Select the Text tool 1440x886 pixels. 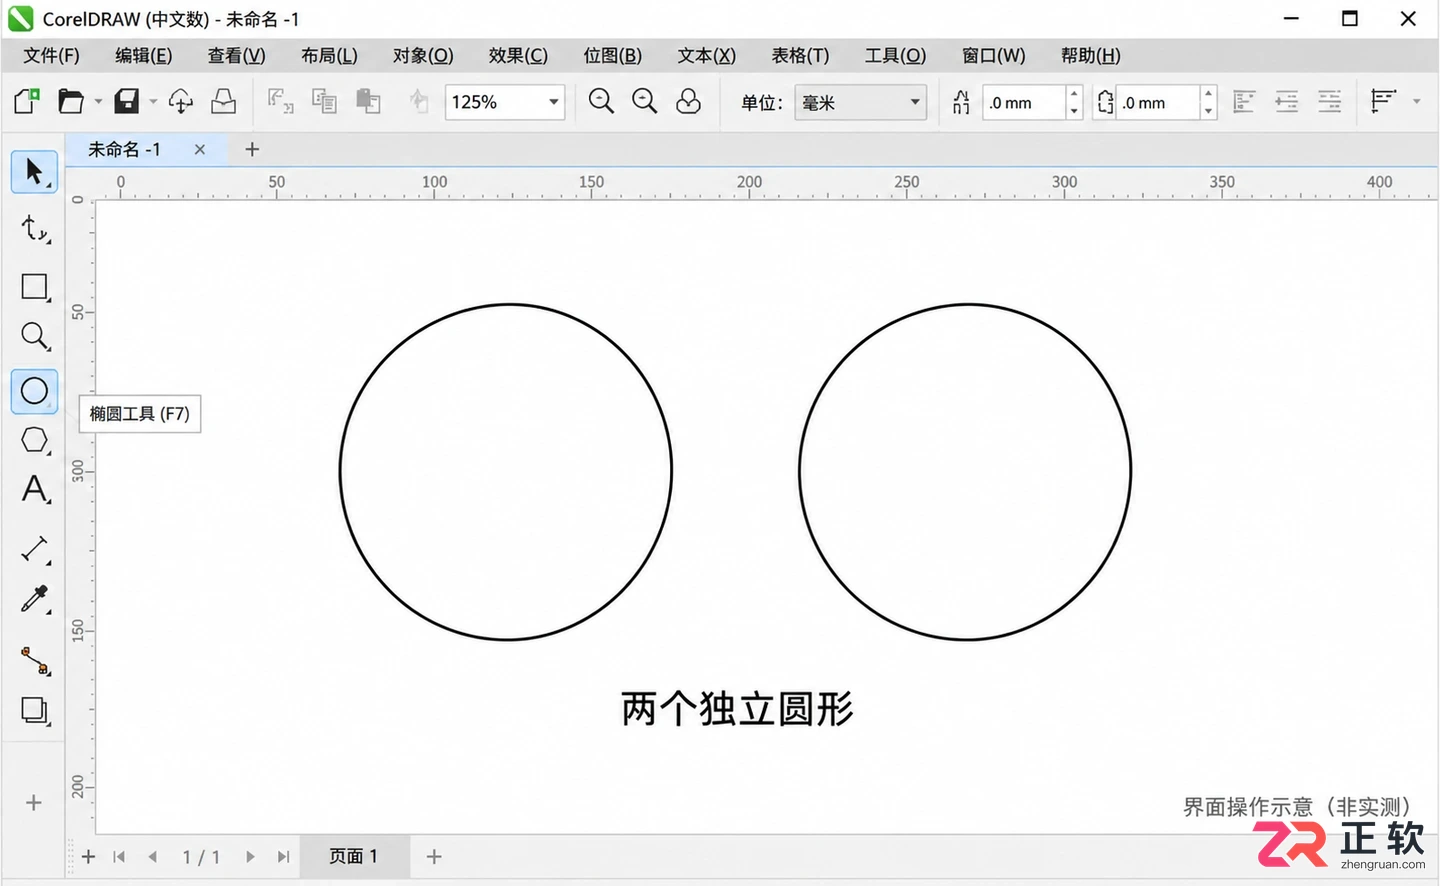34,490
